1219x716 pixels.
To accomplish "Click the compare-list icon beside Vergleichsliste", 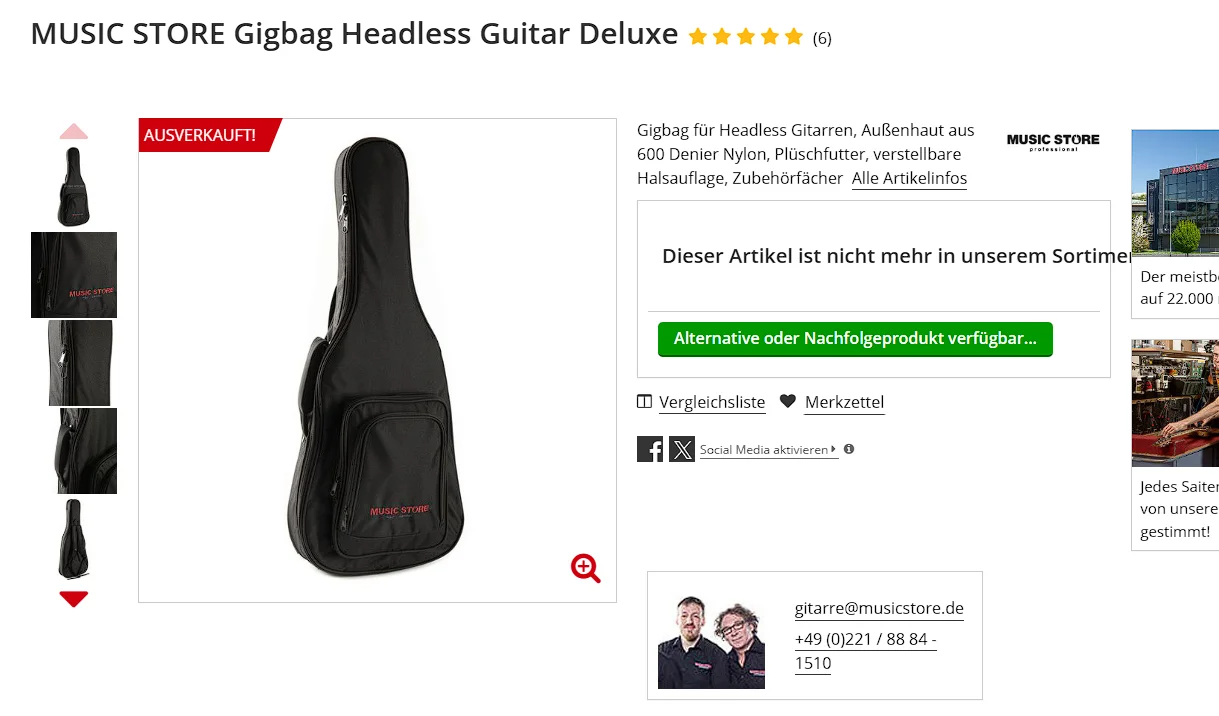I will pos(644,401).
